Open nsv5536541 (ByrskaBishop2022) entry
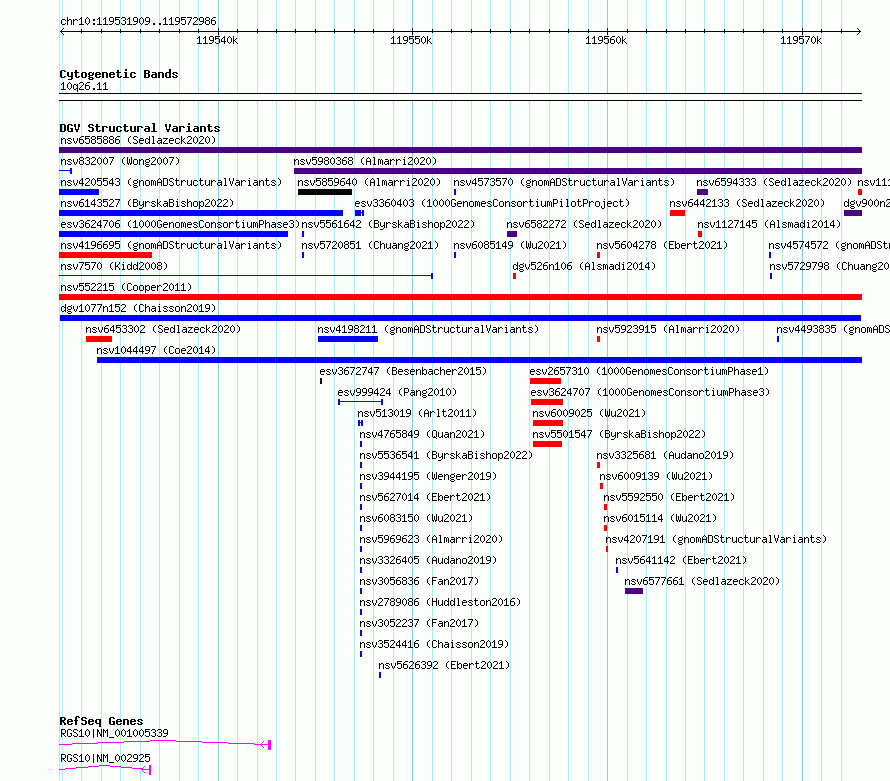The width and height of the screenshot is (890, 781). [446, 455]
